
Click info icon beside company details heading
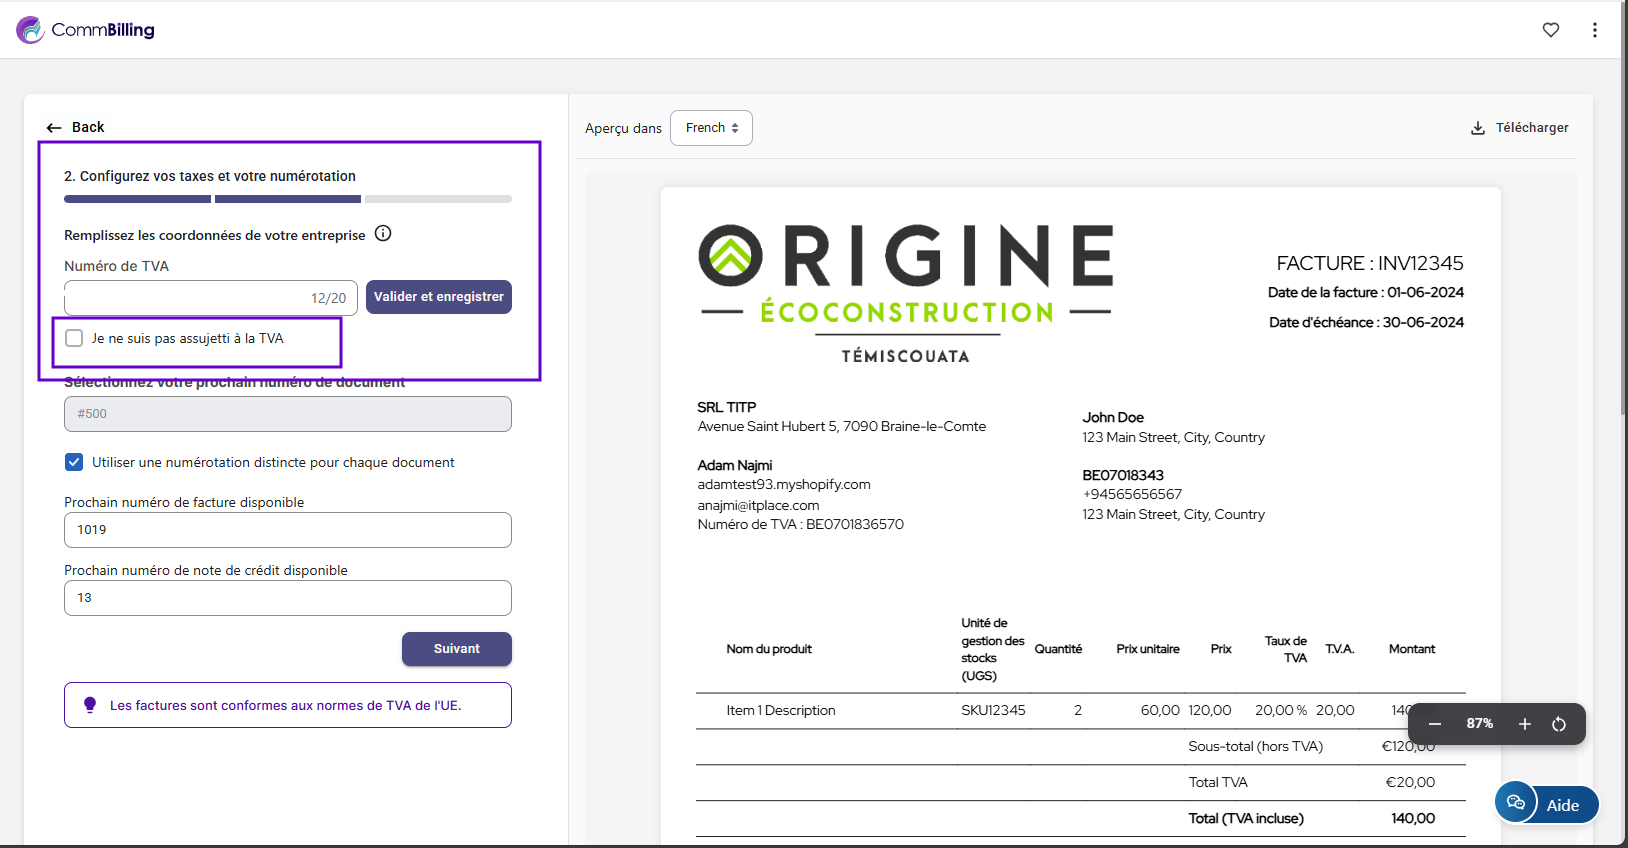383,234
